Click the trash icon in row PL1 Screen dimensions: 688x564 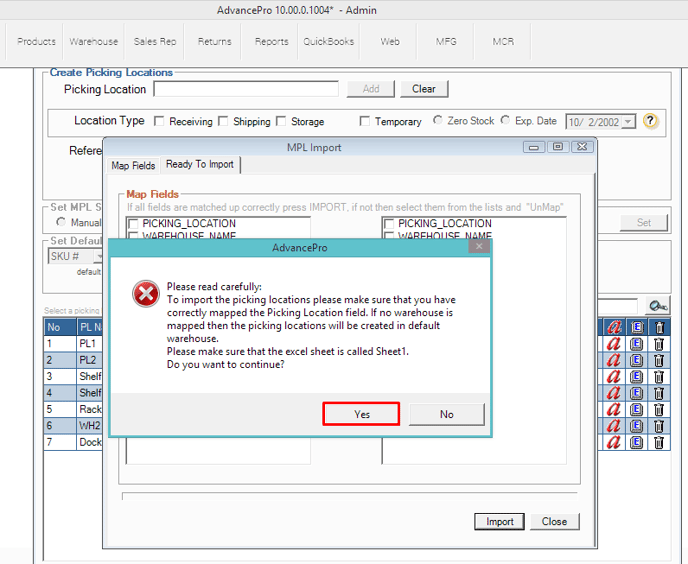coord(659,343)
